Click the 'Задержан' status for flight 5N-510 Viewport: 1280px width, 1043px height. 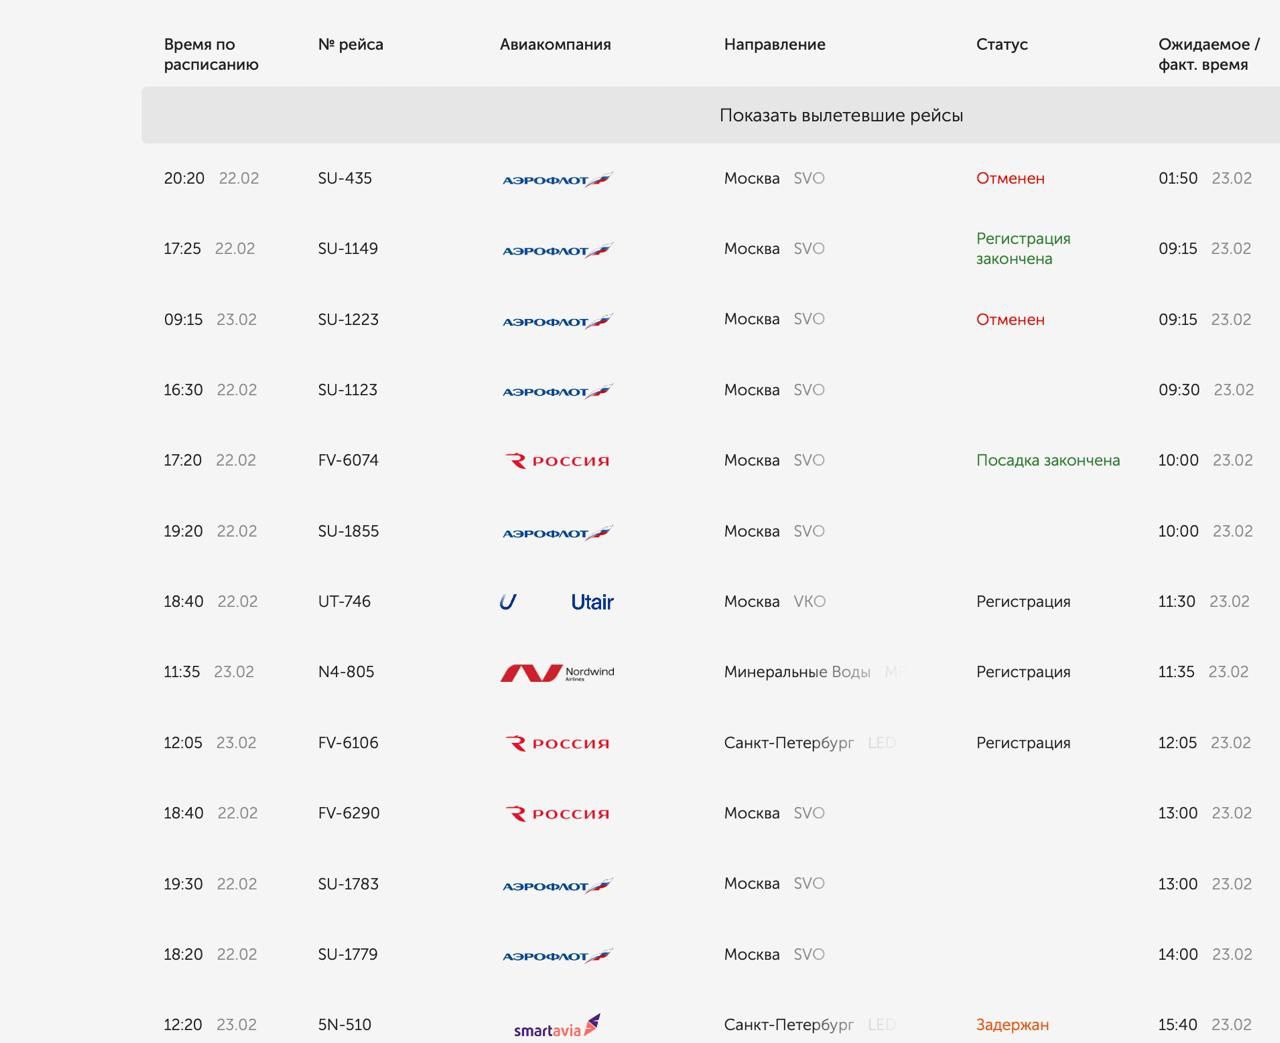click(x=1012, y=1025)
